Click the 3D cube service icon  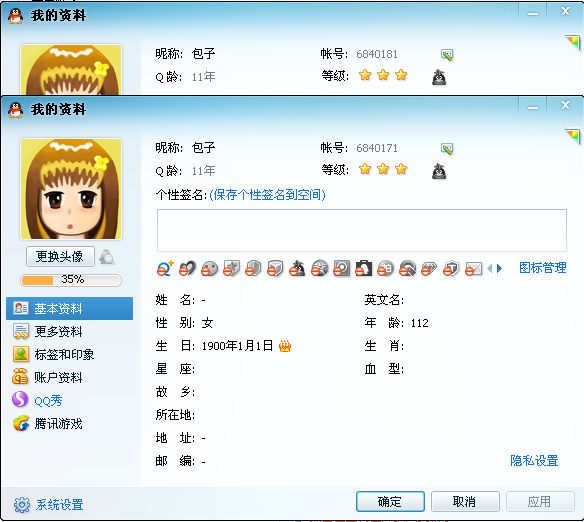pos(275,268)
